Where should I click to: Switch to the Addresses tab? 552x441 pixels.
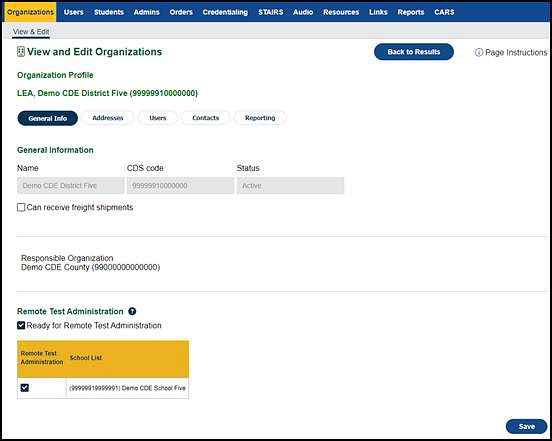pos(108,118)
